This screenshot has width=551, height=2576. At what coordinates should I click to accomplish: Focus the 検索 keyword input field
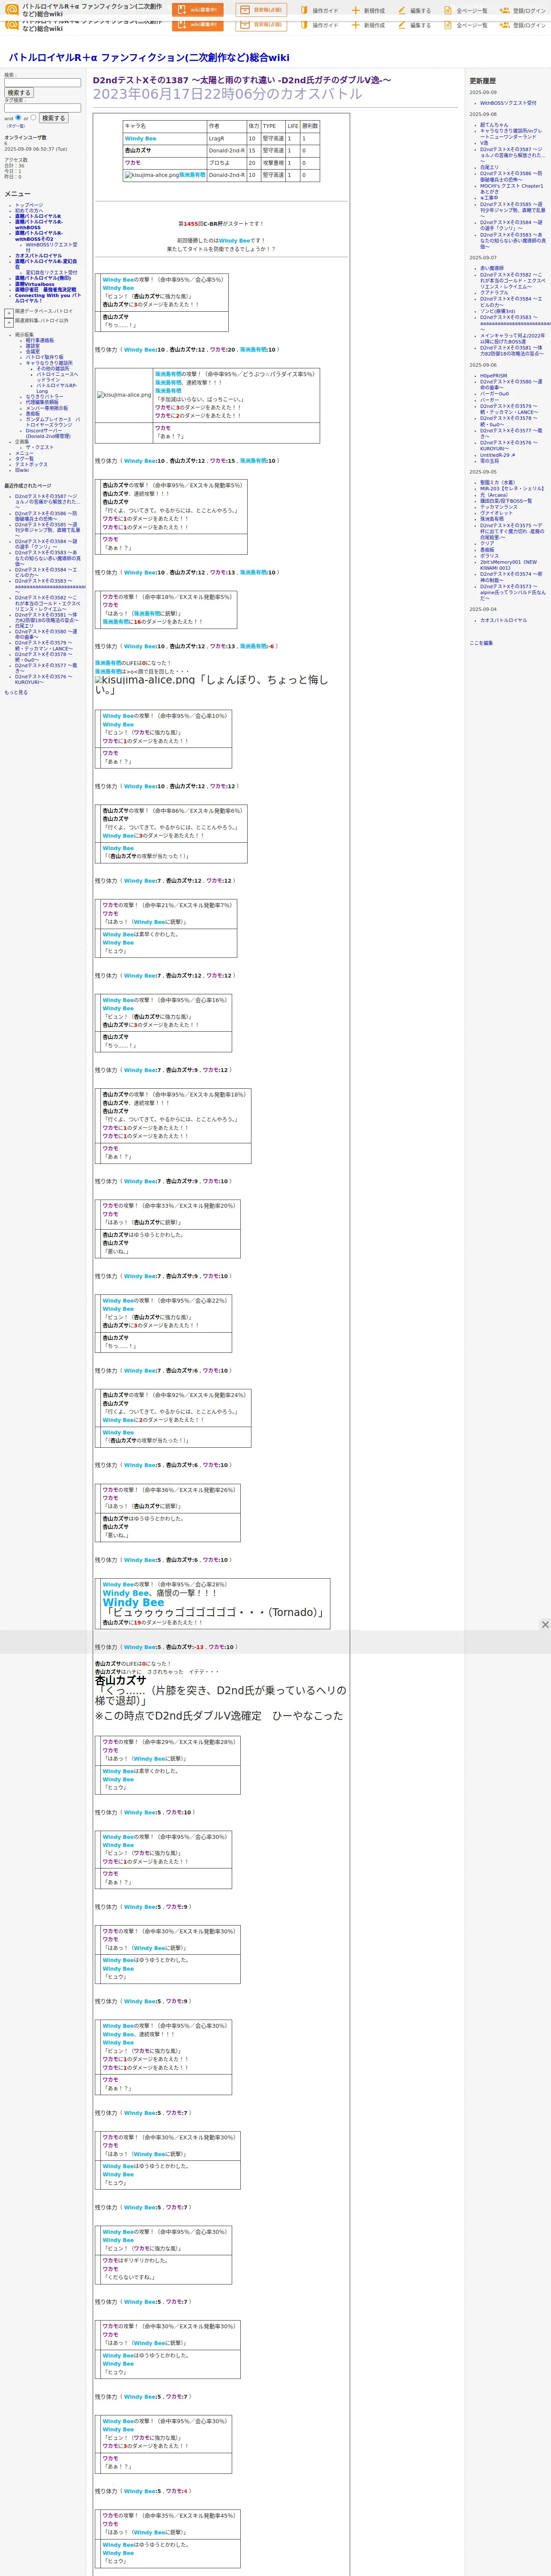coord(42,83)
